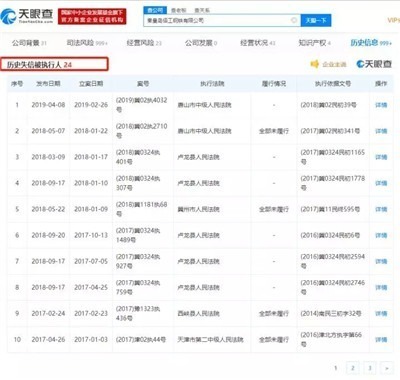The width and height of the screenshot is (400, 380).
Task: Click the 履行情况 column header
Action: pyautogui.click(x=274, y=84)
